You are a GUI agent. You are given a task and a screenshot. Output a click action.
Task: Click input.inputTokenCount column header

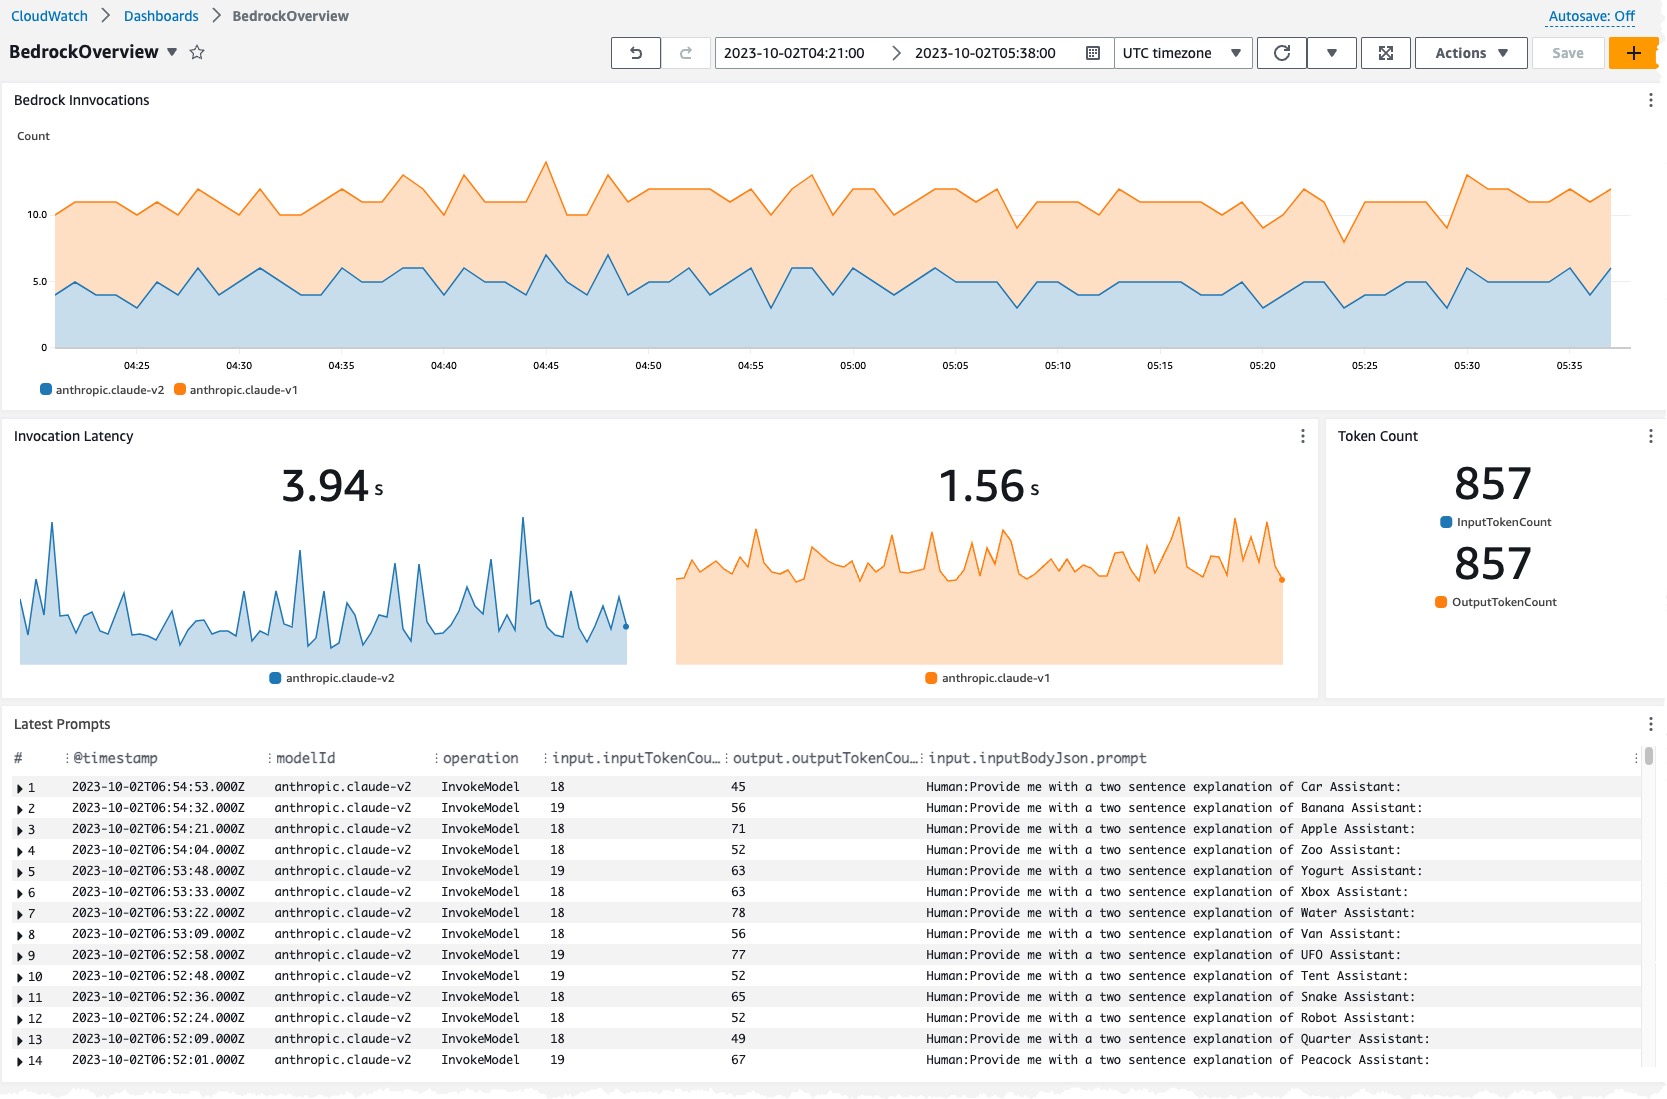tap(636, 758)
